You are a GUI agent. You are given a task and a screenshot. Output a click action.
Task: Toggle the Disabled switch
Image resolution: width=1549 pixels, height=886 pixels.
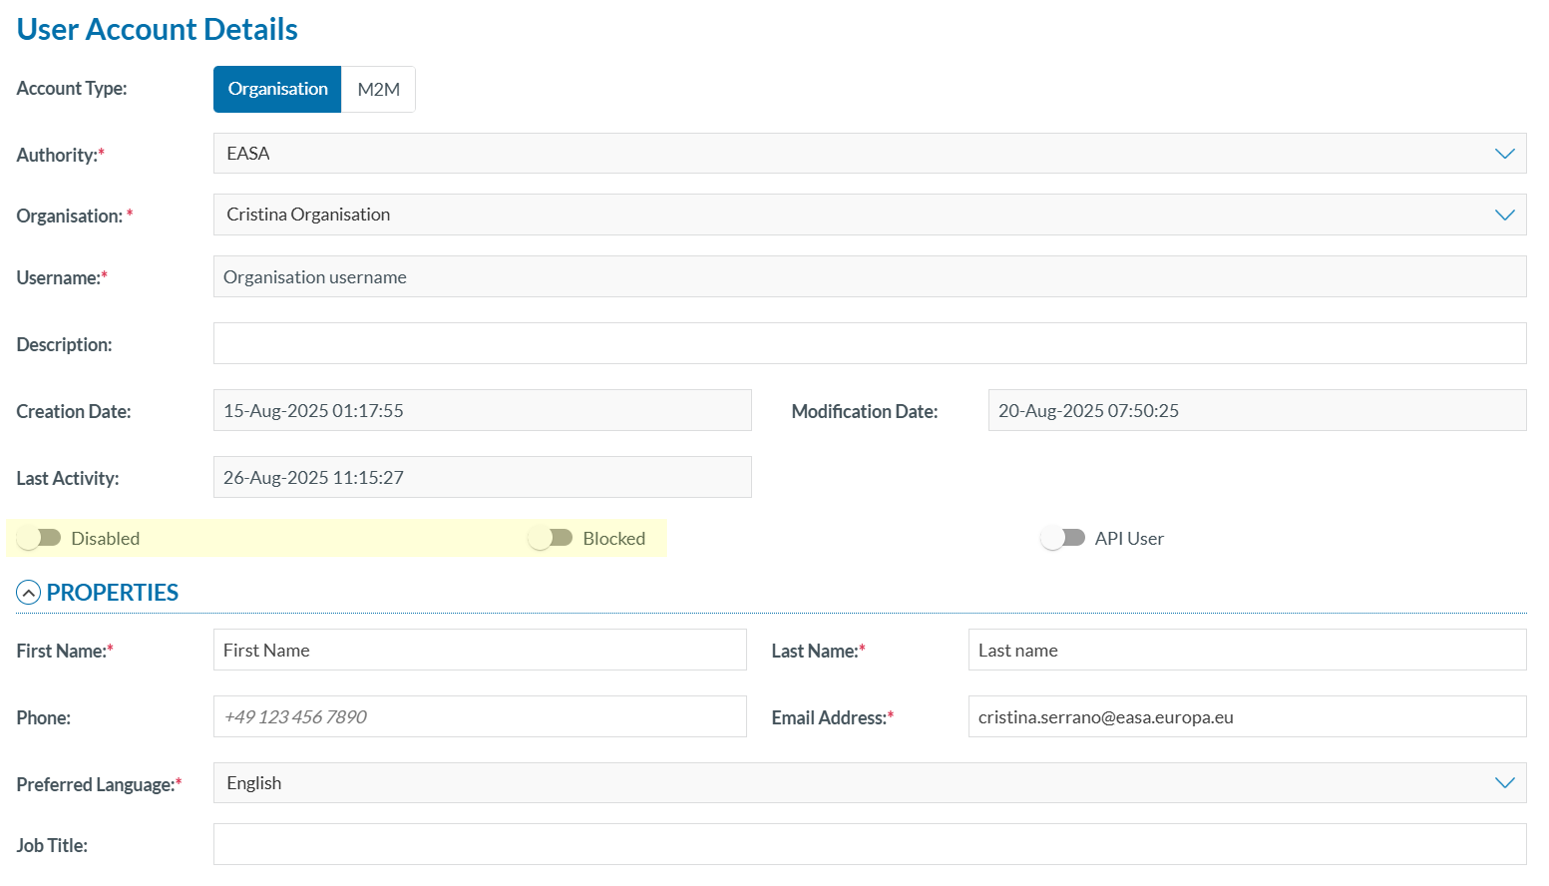pyautogui.click(x=40, y=538)
